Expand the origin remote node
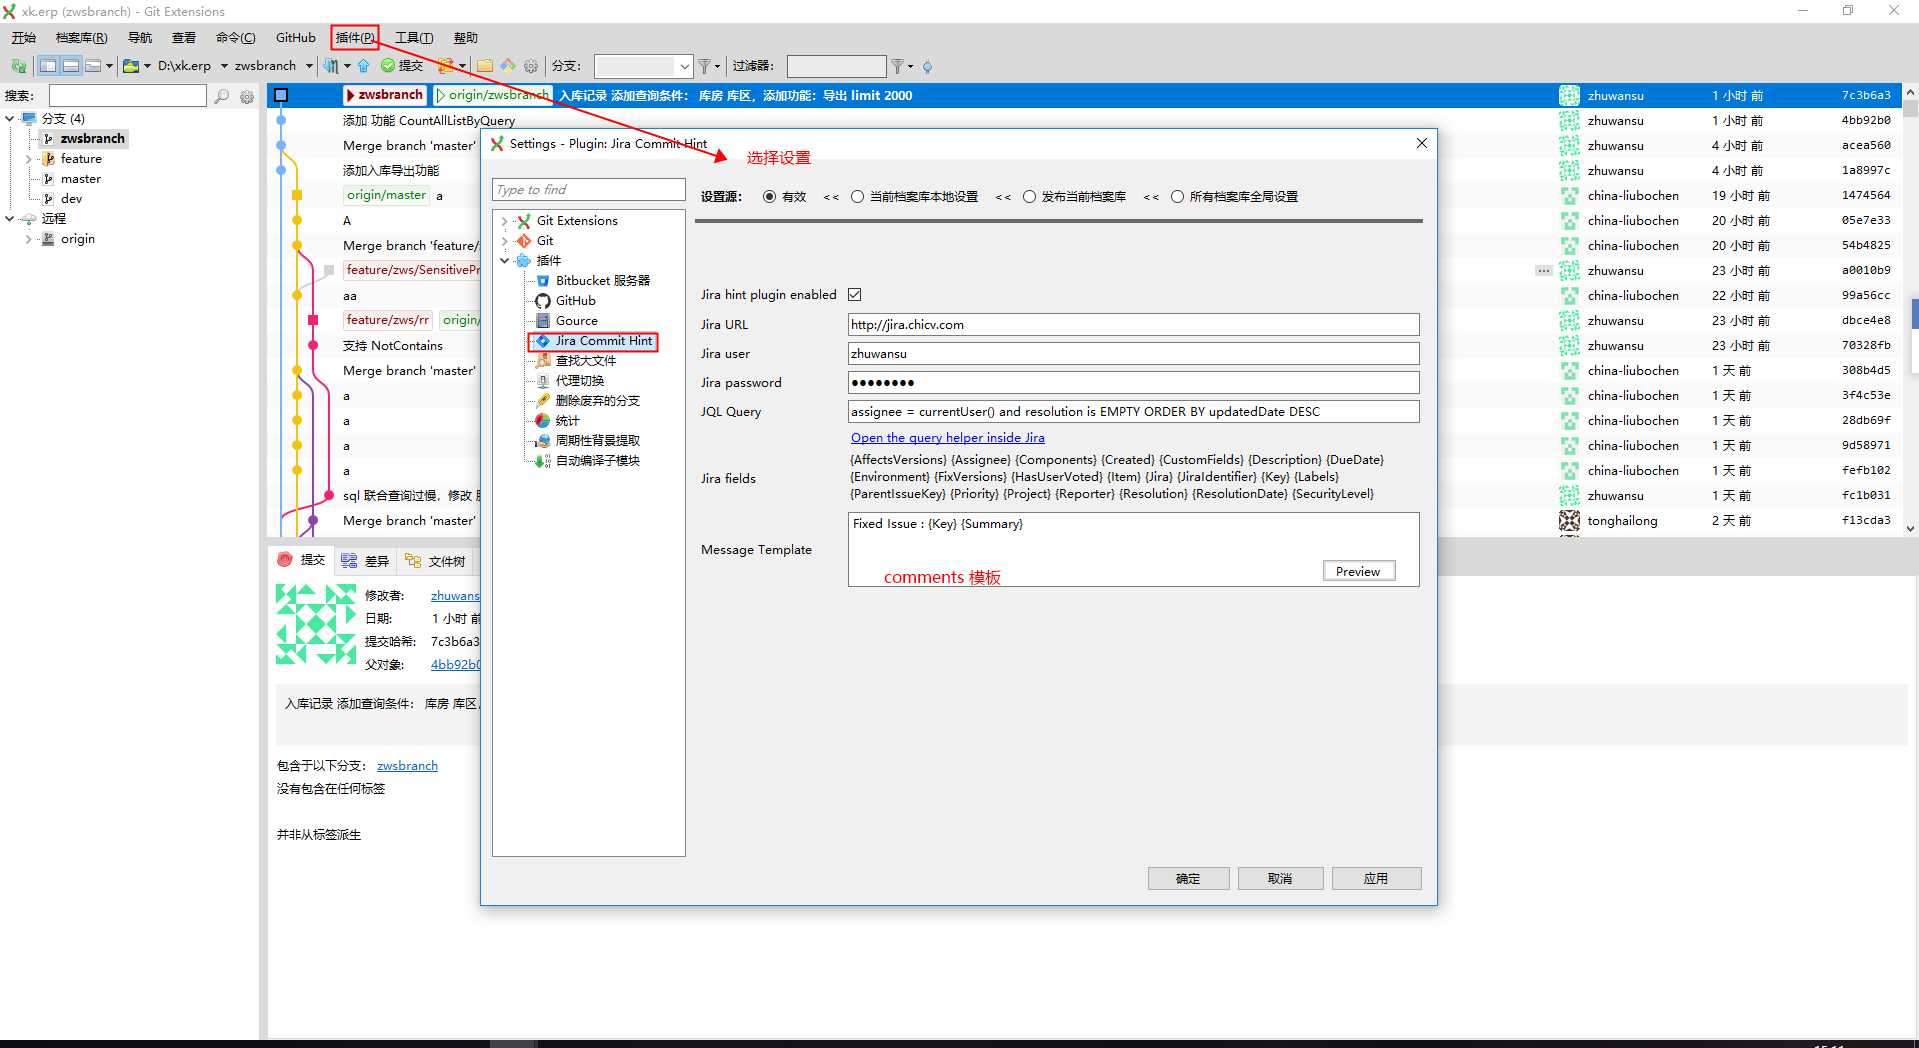The width and height of the screenshot is (1919, 1048). tap(28, 239)
